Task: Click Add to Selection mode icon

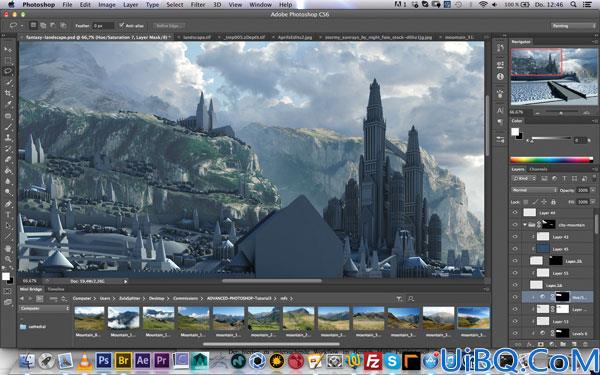Action: point(43,26)
